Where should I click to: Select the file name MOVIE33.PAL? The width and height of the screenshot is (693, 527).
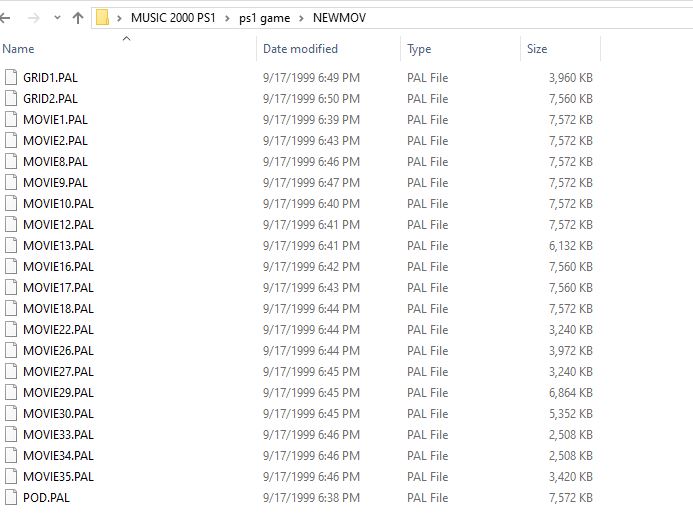pos(58,435)
